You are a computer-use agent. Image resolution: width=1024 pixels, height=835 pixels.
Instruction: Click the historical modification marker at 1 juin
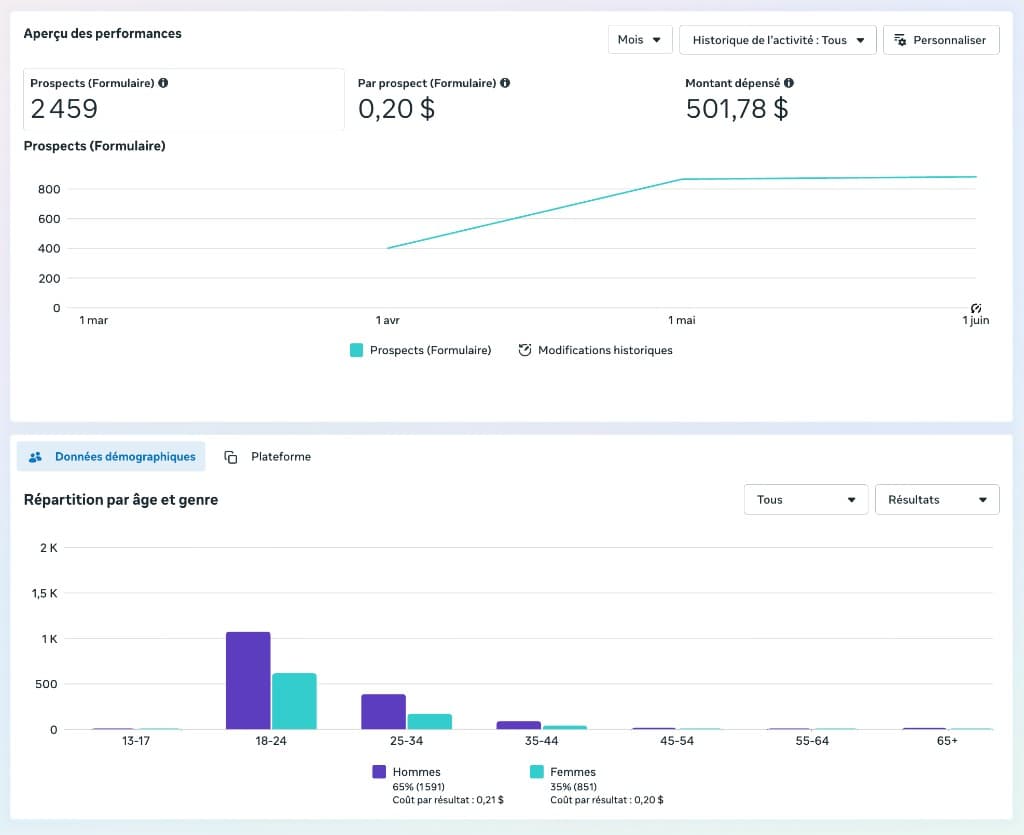(976, 308)
